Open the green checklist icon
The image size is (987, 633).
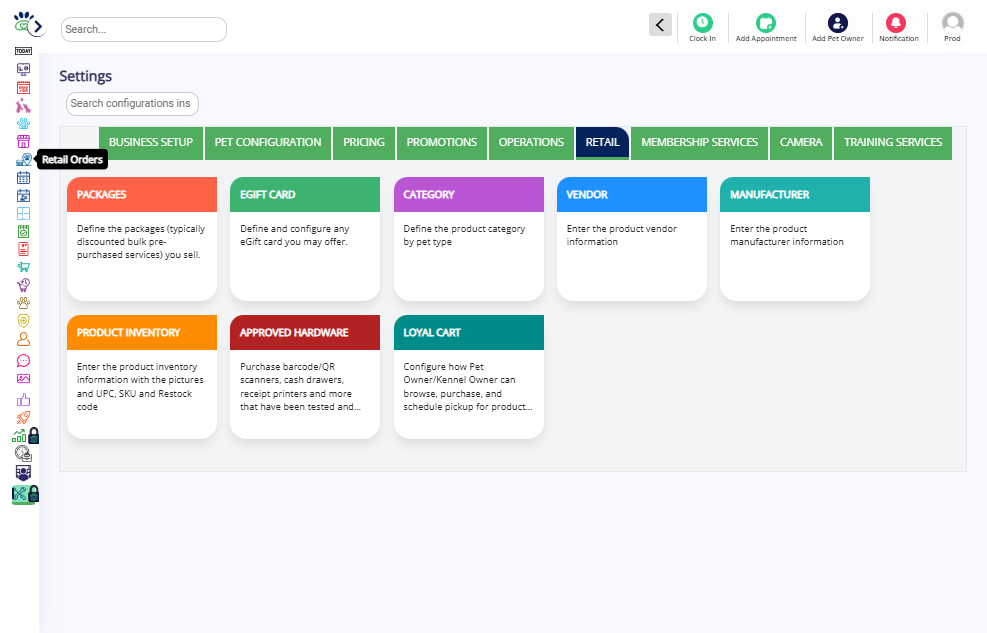click(x=23, y=232)
